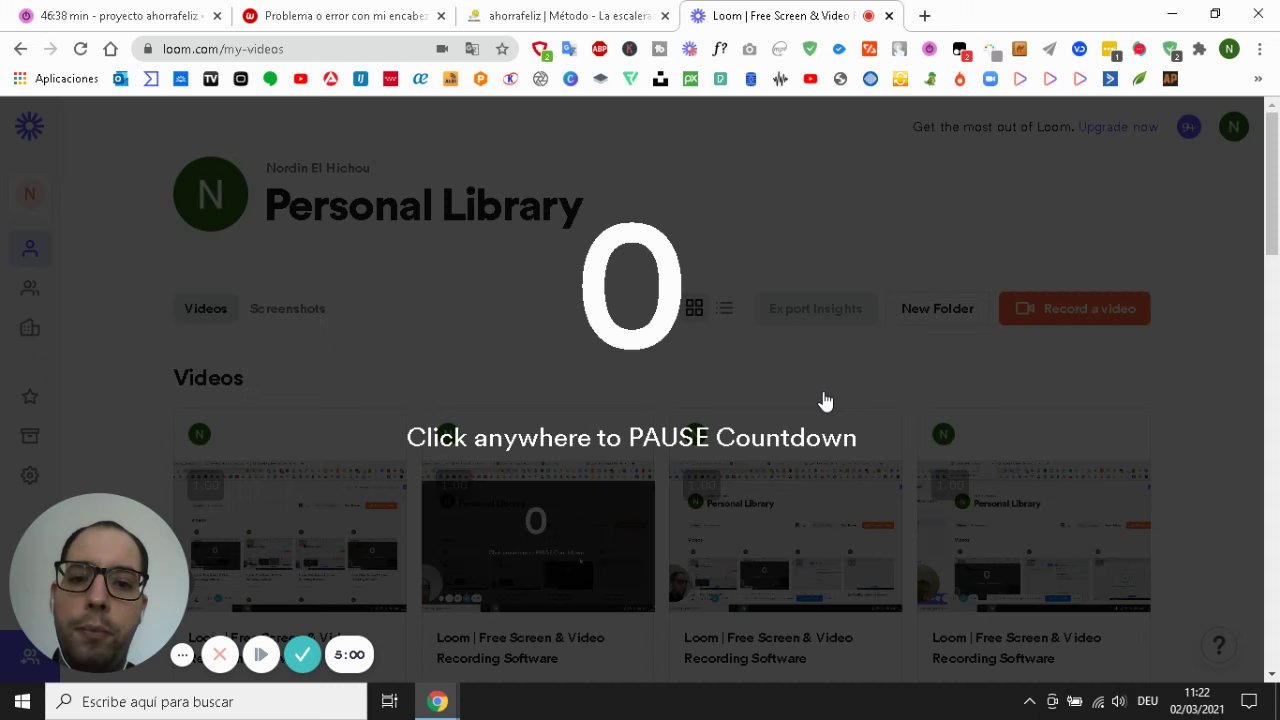This screenshot has width=1280, height=720.
Task: Open the Archive box icon in the sidebar
Action: [x=30, y=436]
